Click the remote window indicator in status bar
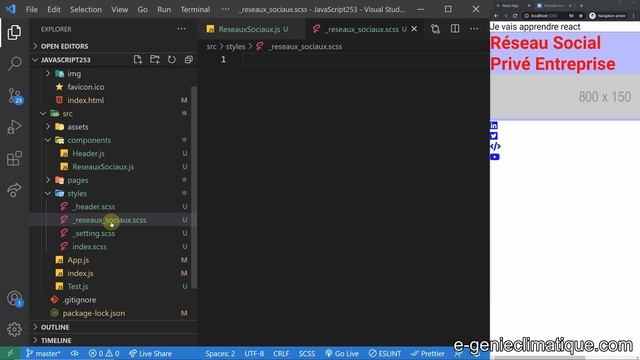640x360 pixels. 10,353
